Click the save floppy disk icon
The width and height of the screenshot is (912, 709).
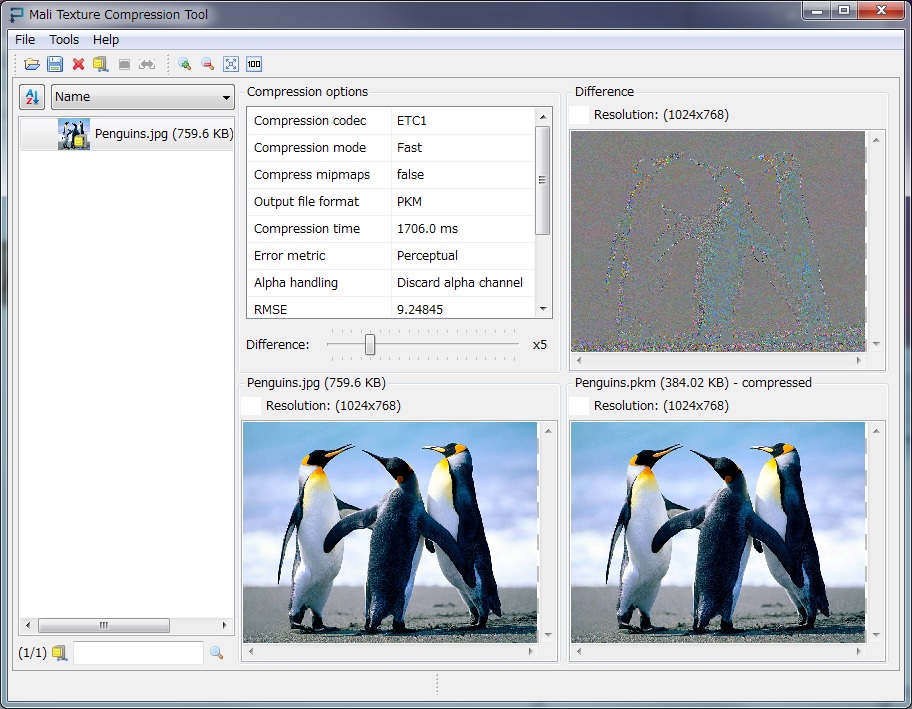click(55, 64)
